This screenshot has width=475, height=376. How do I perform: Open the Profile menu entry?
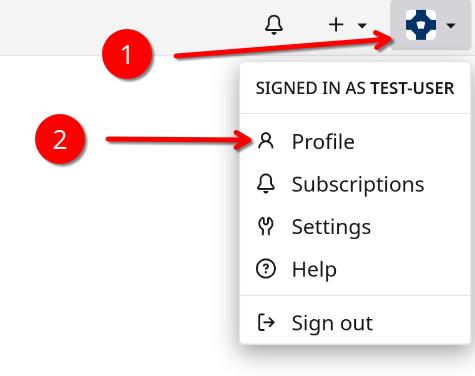pyautogui.click(x=355, y=141)
